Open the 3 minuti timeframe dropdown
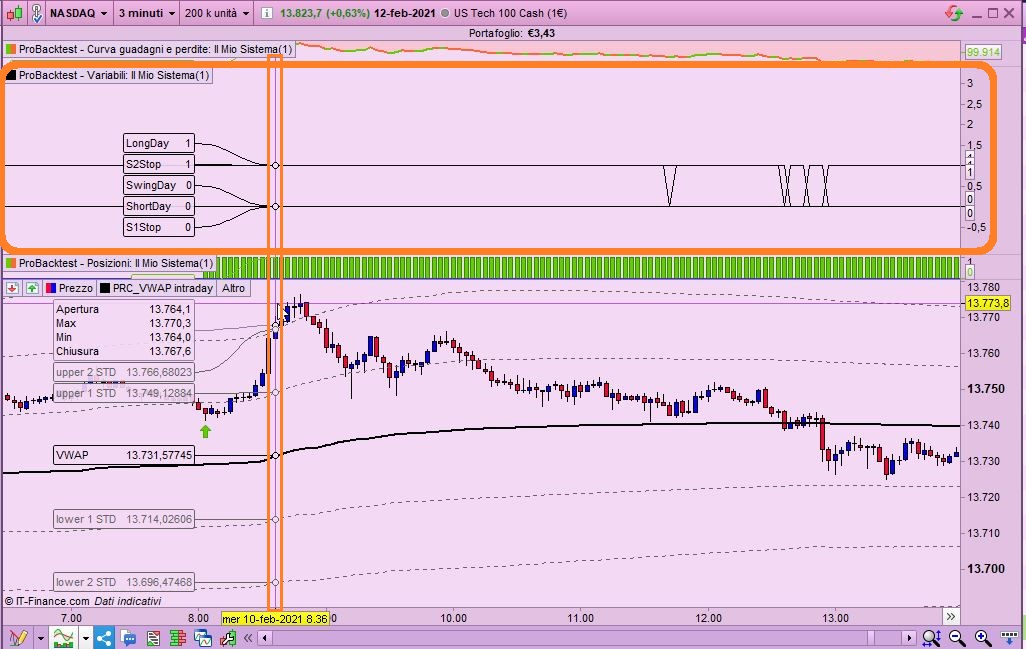 click(147, 13)
